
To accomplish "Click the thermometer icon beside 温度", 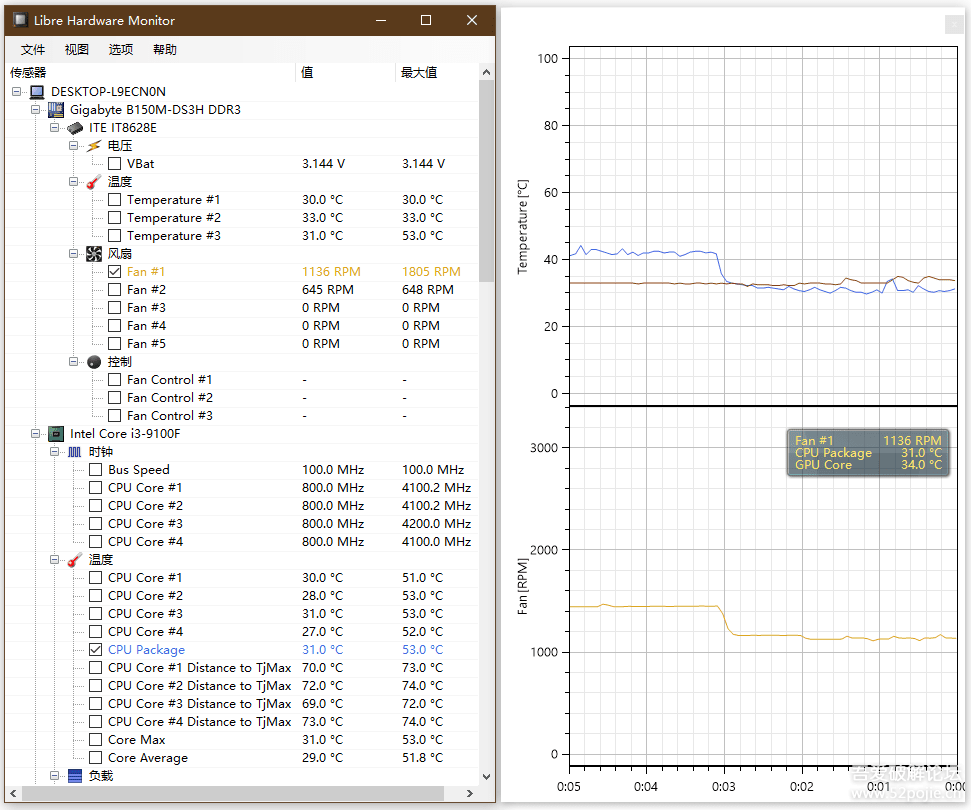I will point(94,181).
